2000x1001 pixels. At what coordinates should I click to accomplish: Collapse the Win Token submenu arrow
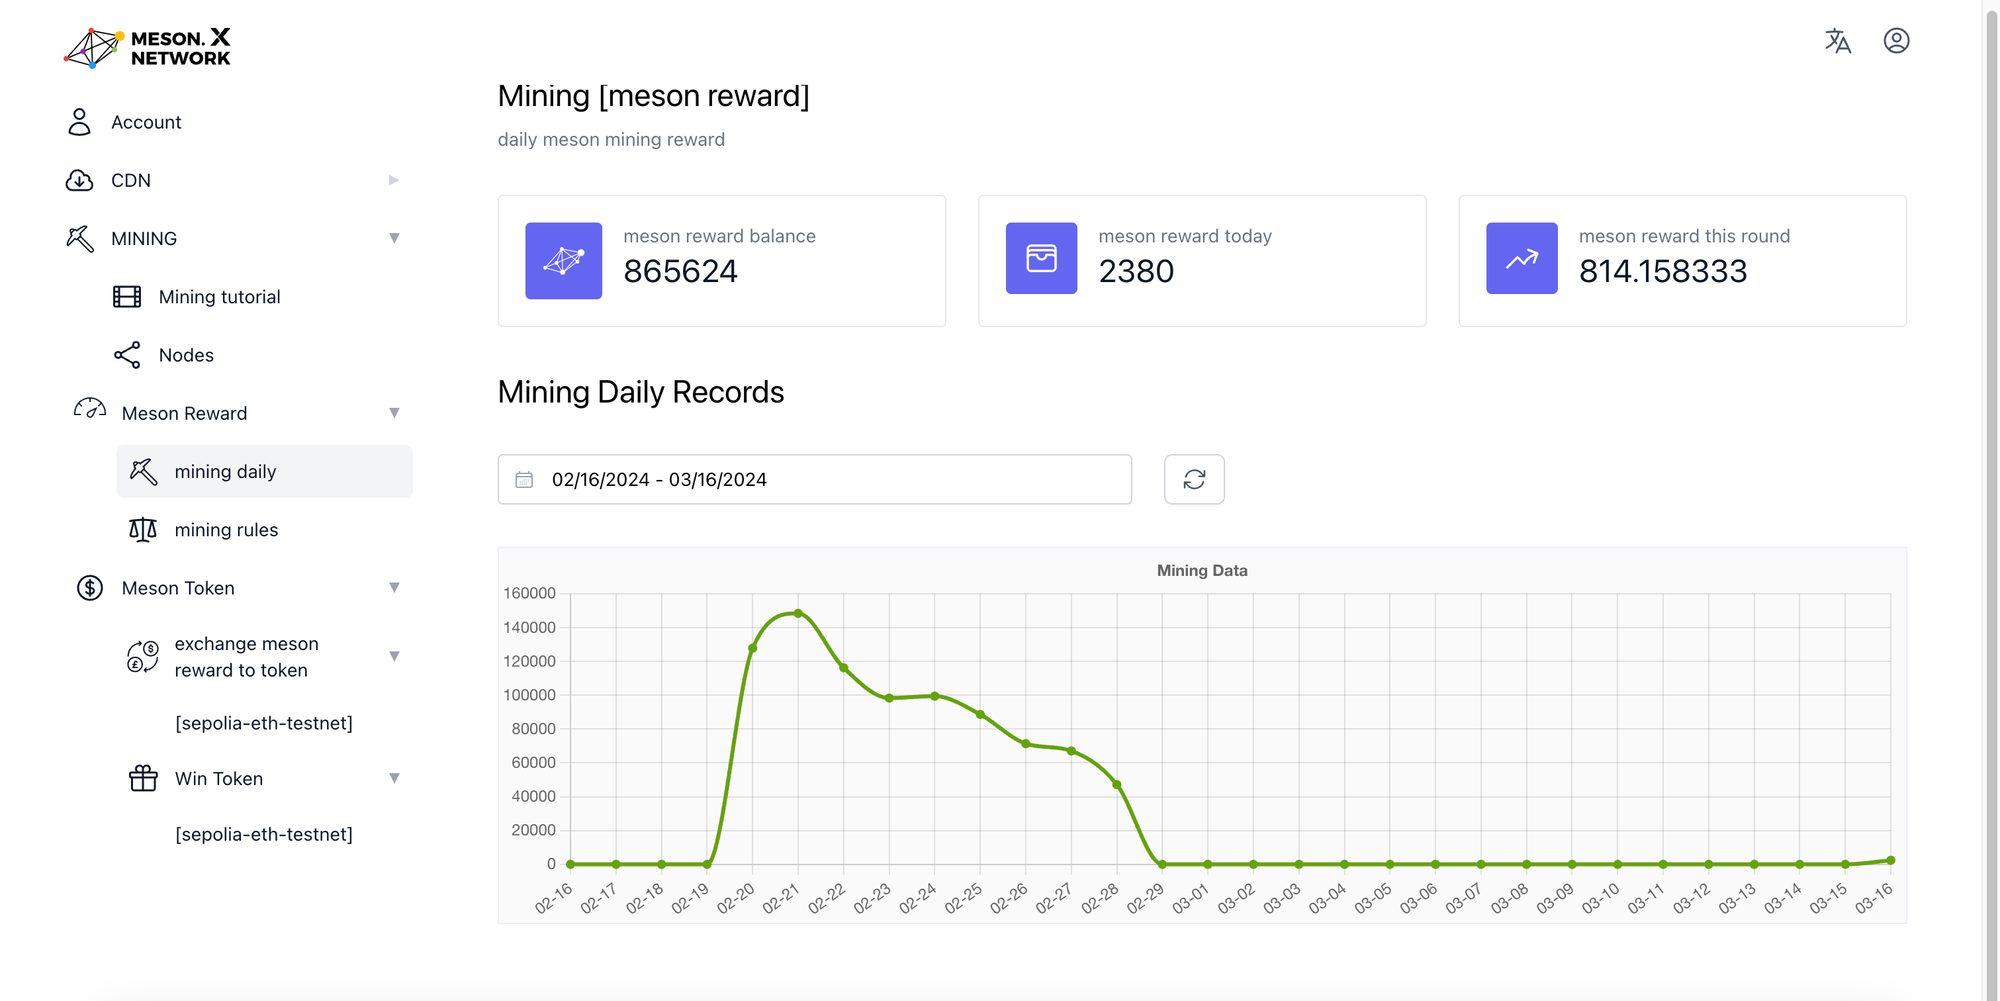[394, 778]
